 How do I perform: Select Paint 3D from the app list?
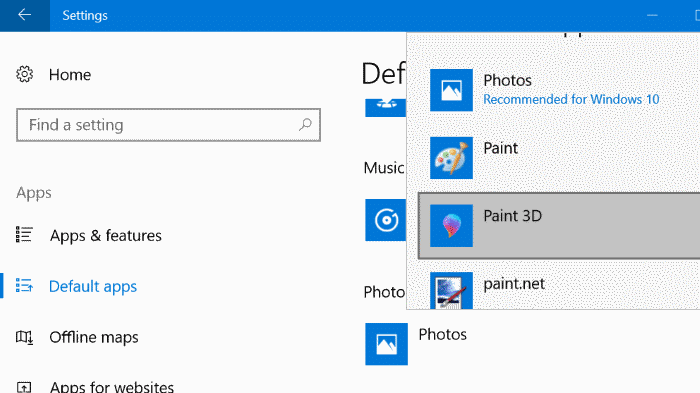click(559, 226)
